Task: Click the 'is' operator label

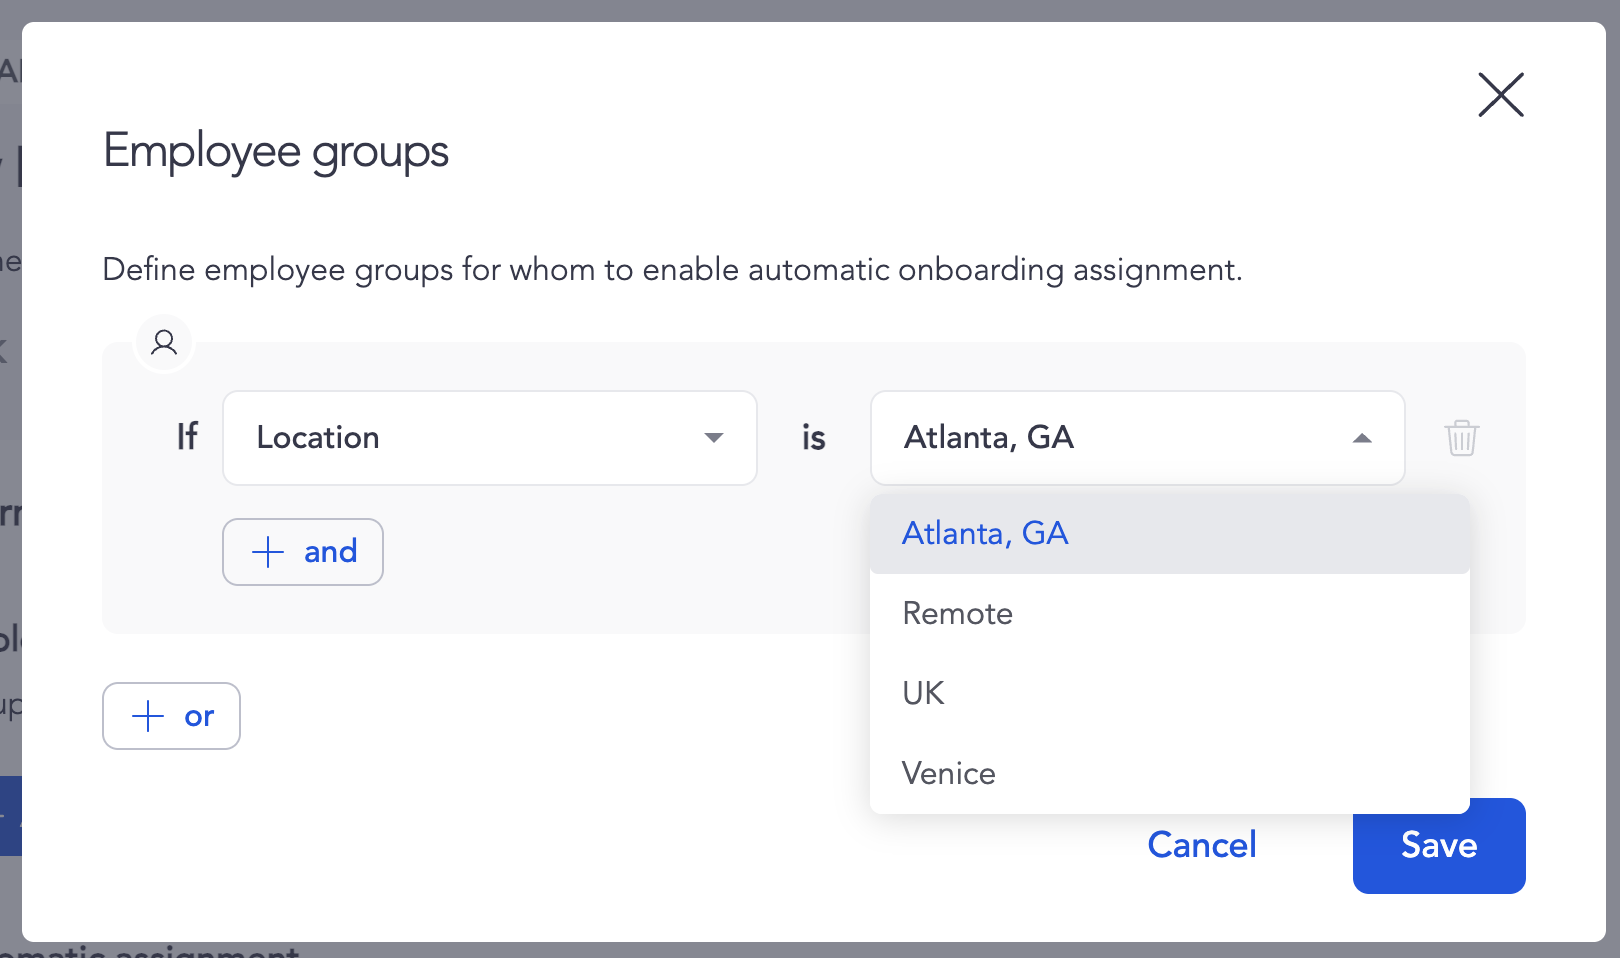Action: click(x=813, y=438)
